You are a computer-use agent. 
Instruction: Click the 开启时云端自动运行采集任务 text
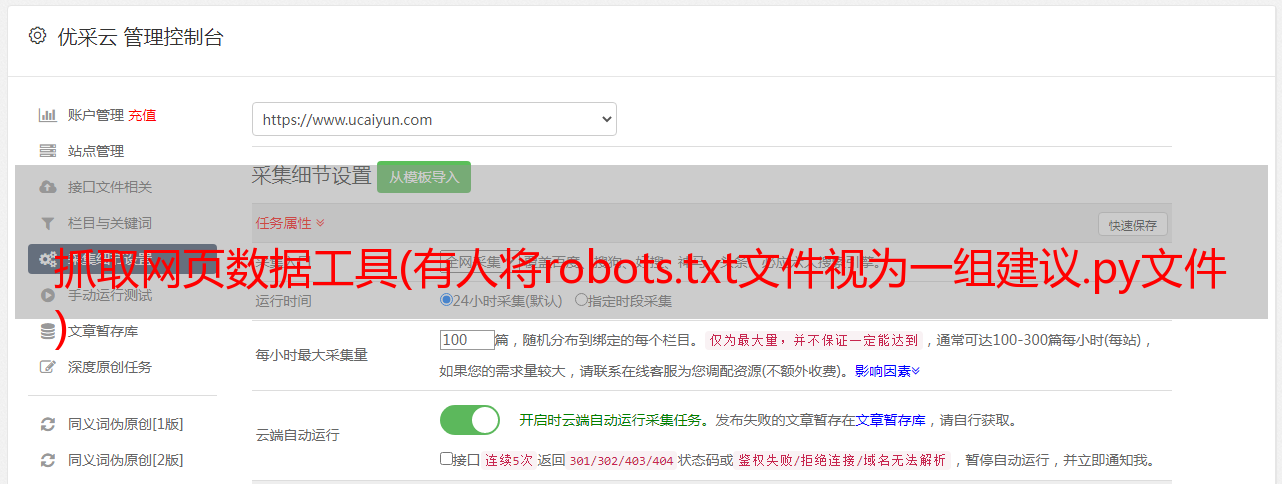611,420
